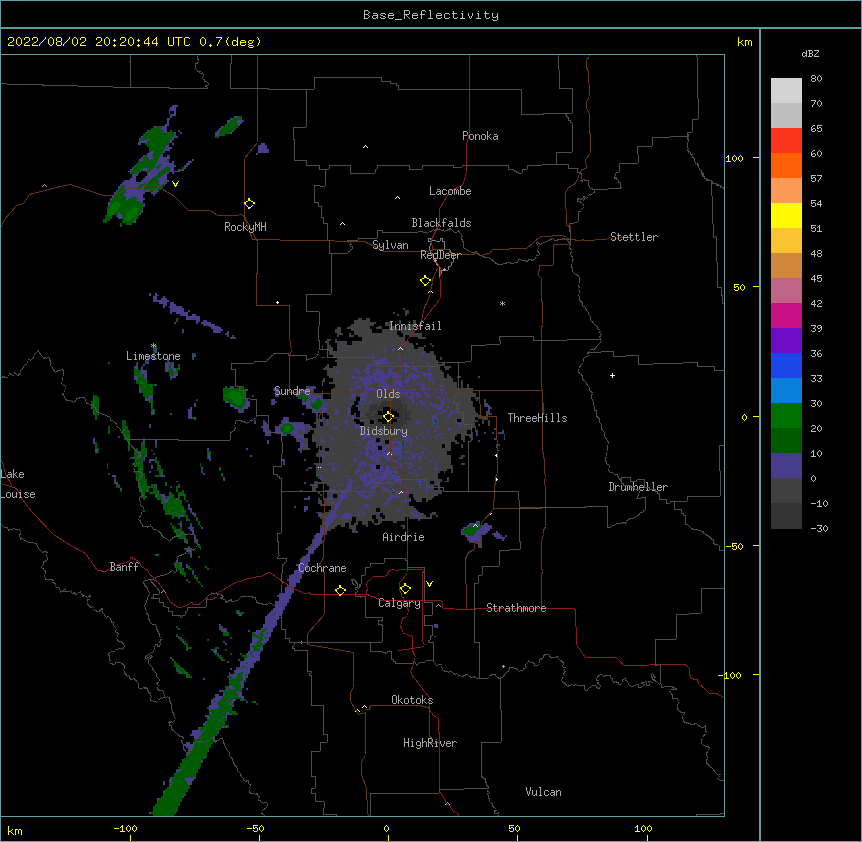Click the RockyMH label
This screenshot has height=842, width=862.
point(245,227)
